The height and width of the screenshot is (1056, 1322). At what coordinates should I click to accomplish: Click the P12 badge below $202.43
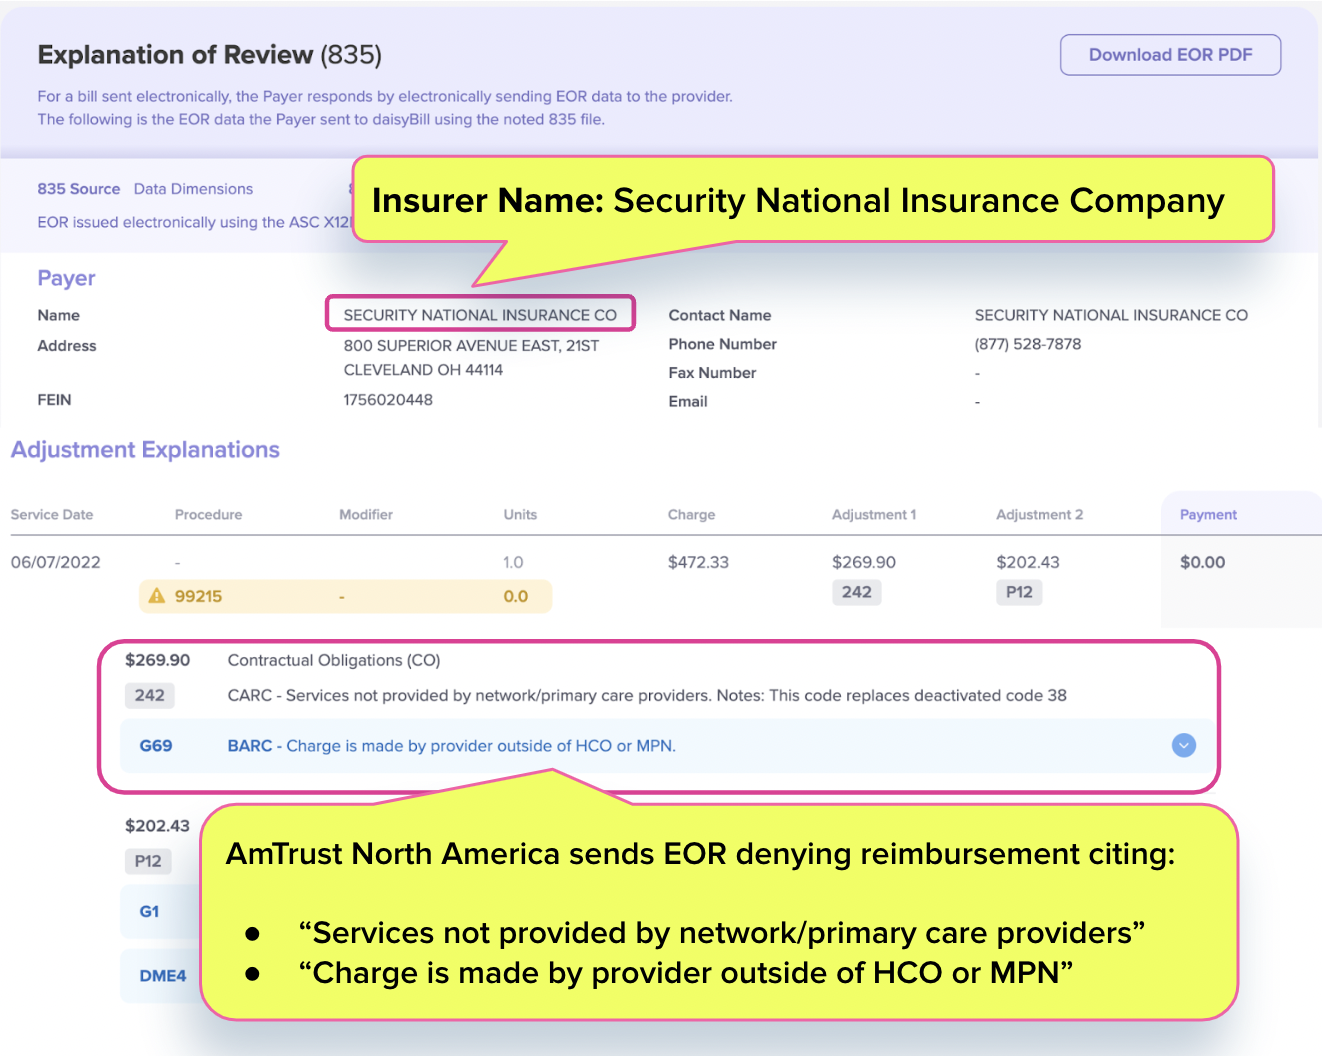148,861
